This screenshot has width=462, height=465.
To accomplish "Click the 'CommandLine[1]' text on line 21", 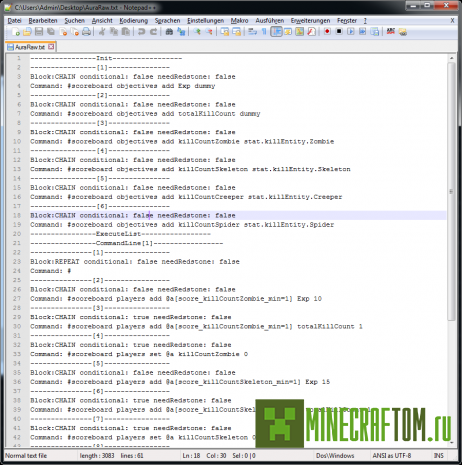I will [124, 243].
